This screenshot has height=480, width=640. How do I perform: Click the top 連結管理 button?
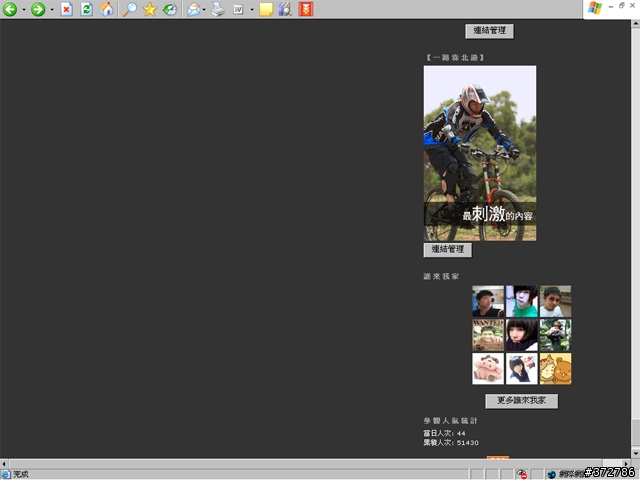coord(489,31)
